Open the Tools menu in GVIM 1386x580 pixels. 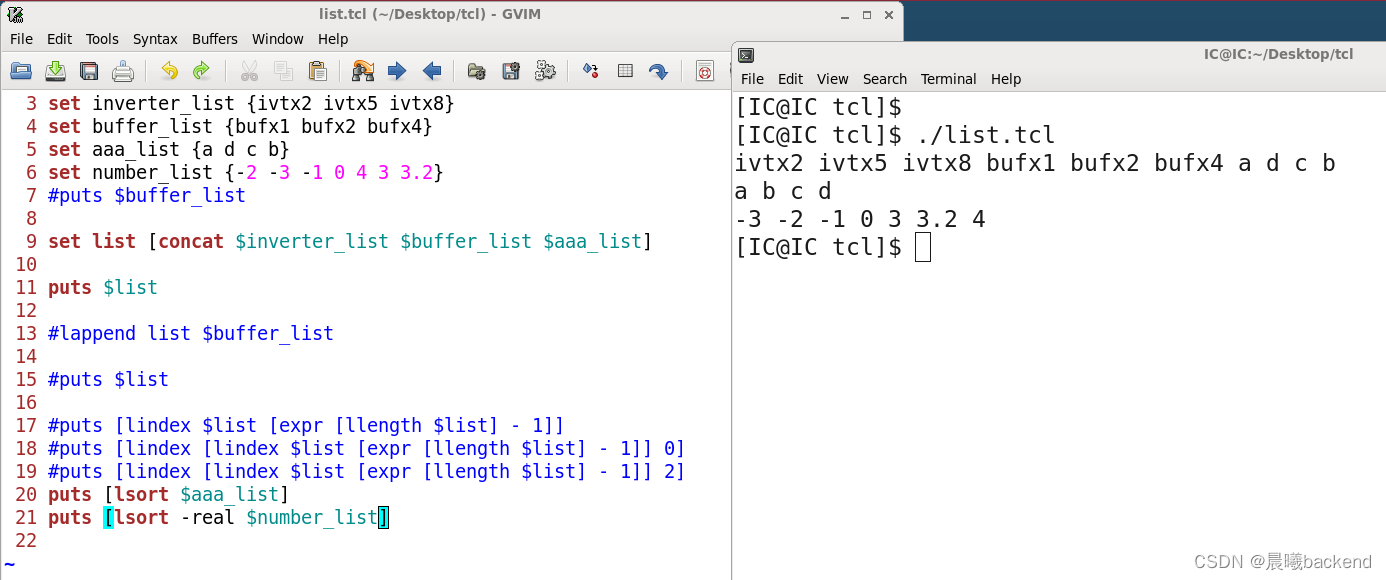click(x=102, y=39)
